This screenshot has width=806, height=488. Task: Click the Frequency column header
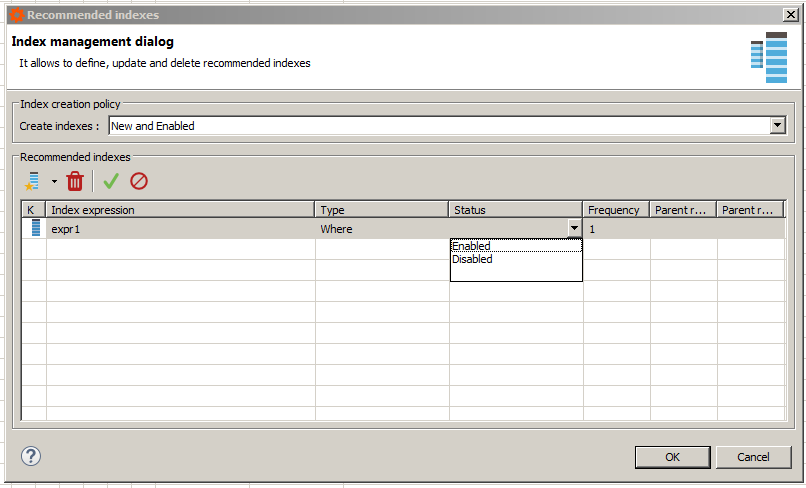[x=616, y=210]
